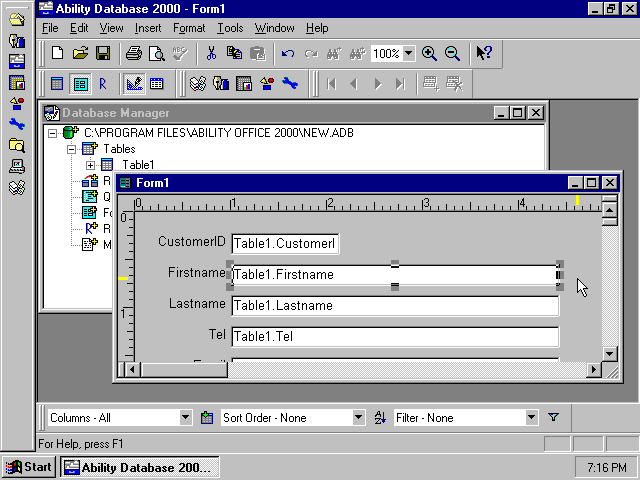The width and height of the screenshot is (640, 480).
Task: Open Print Preview icon
Action: tap(157, 53)
